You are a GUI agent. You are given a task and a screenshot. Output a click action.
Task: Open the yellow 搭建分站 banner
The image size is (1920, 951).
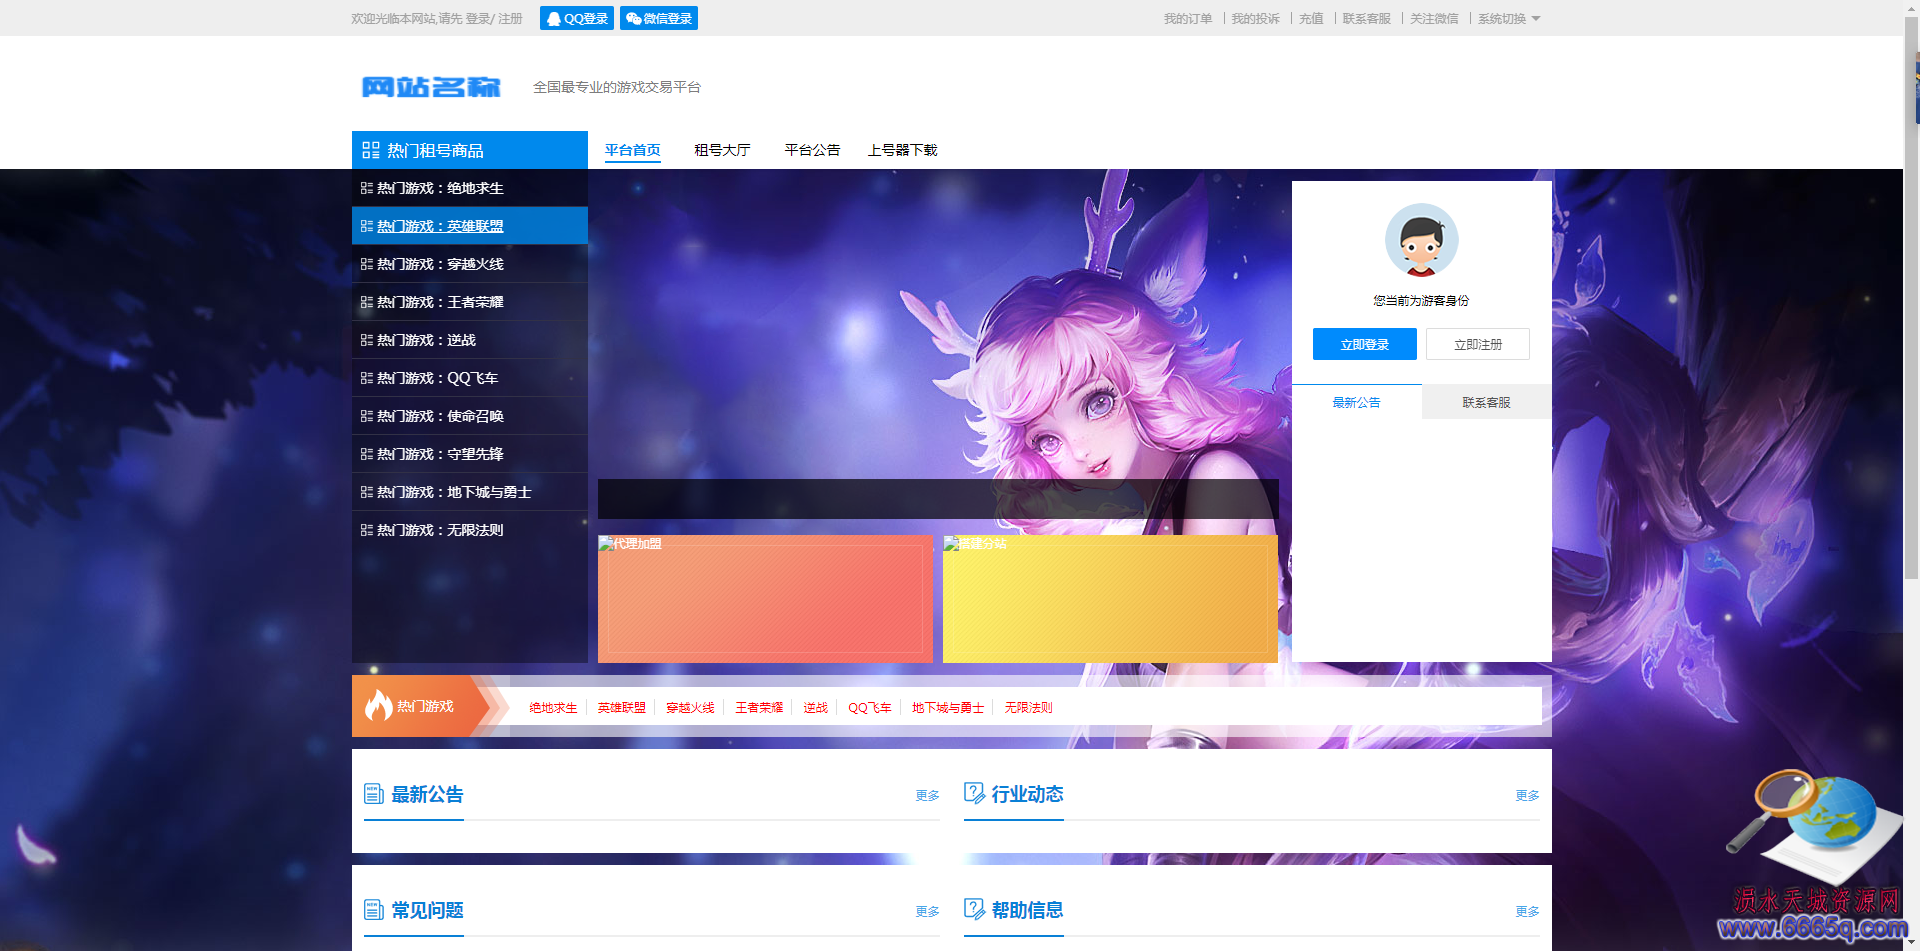1110,599
